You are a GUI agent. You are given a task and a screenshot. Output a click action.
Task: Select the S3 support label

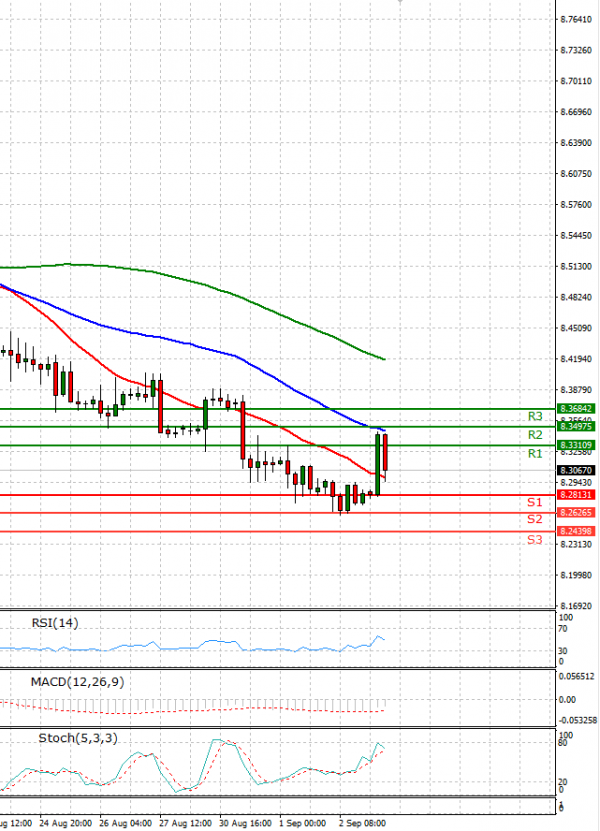[x=535, y=540]
